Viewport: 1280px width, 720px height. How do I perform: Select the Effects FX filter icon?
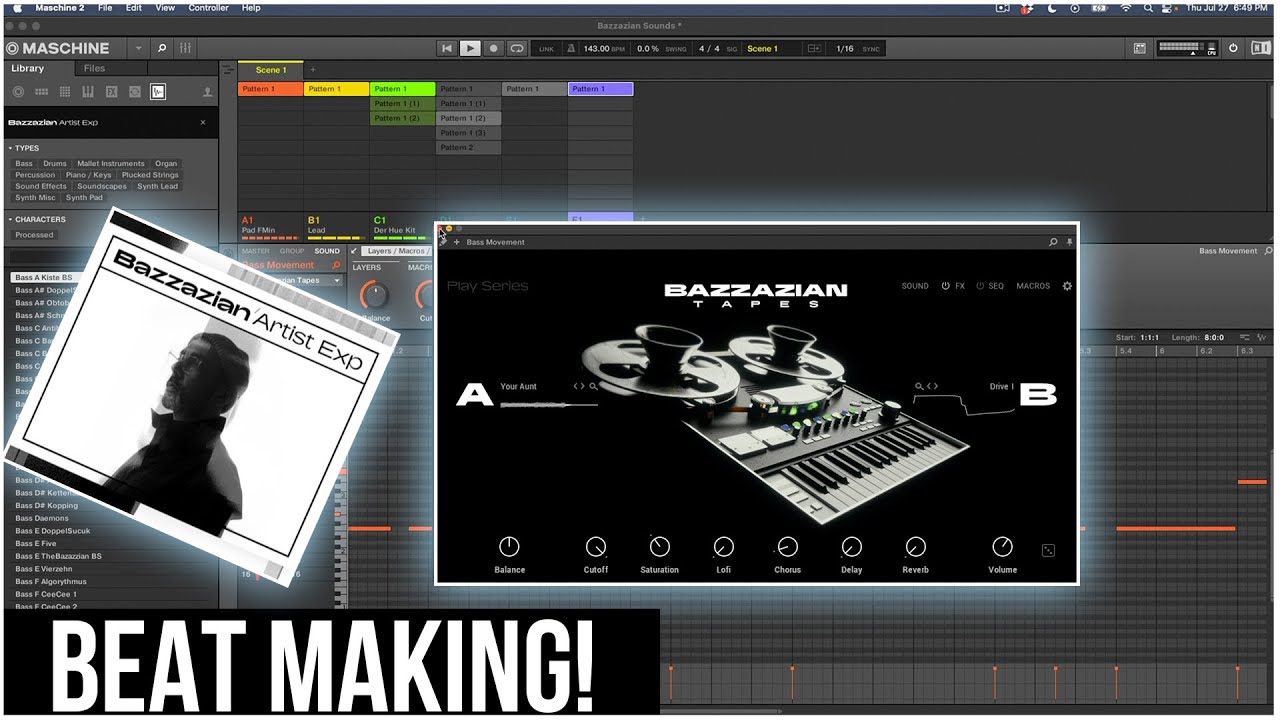[x=111, y=92]
